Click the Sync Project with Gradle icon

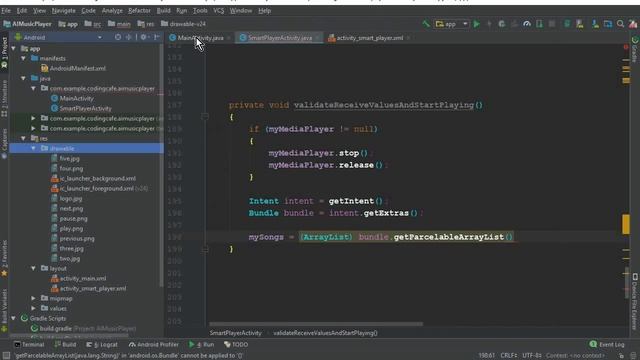point(567,24)
